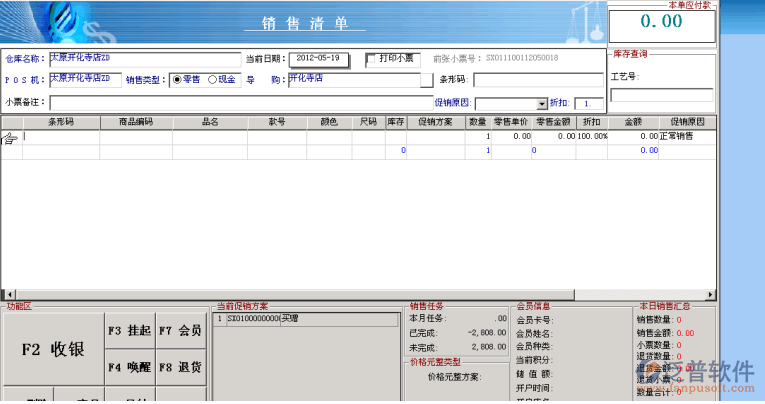This screenshot has height=404, width=765.
Task: Click the 销售清单 title heading
Action: (x=305, y=23)
